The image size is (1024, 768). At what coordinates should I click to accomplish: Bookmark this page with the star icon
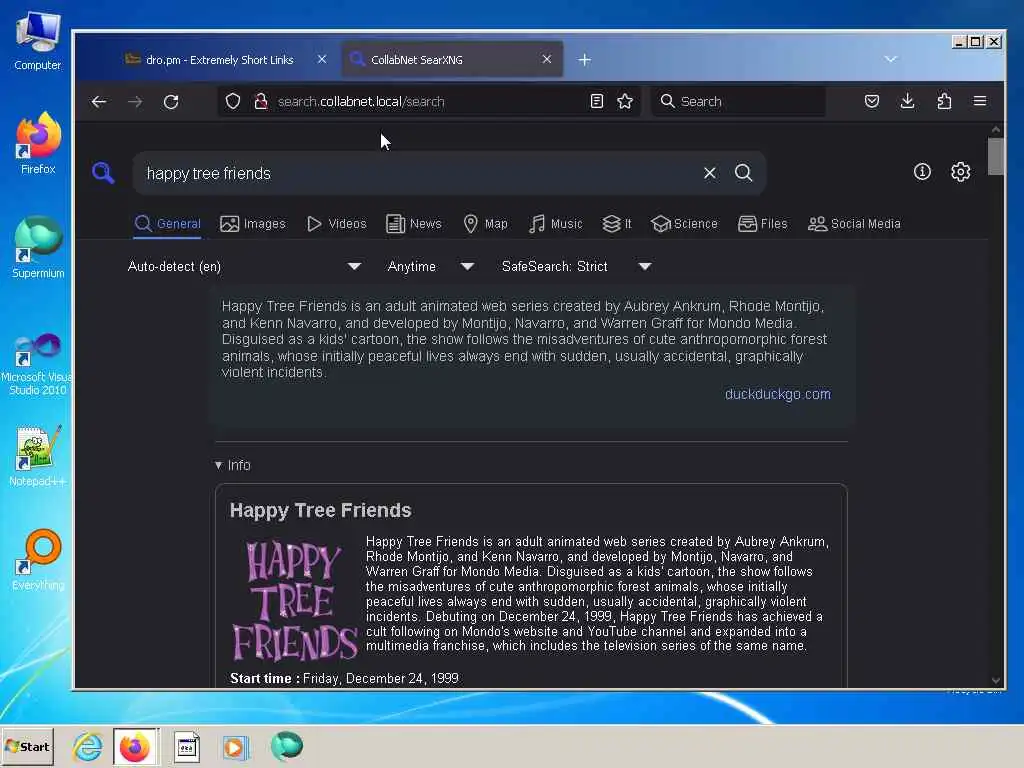(625, 101)
